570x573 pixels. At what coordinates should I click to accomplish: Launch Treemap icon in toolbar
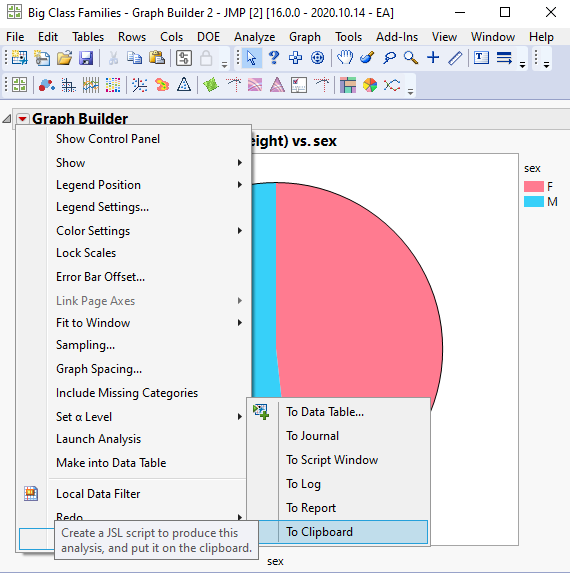[348, 85]
